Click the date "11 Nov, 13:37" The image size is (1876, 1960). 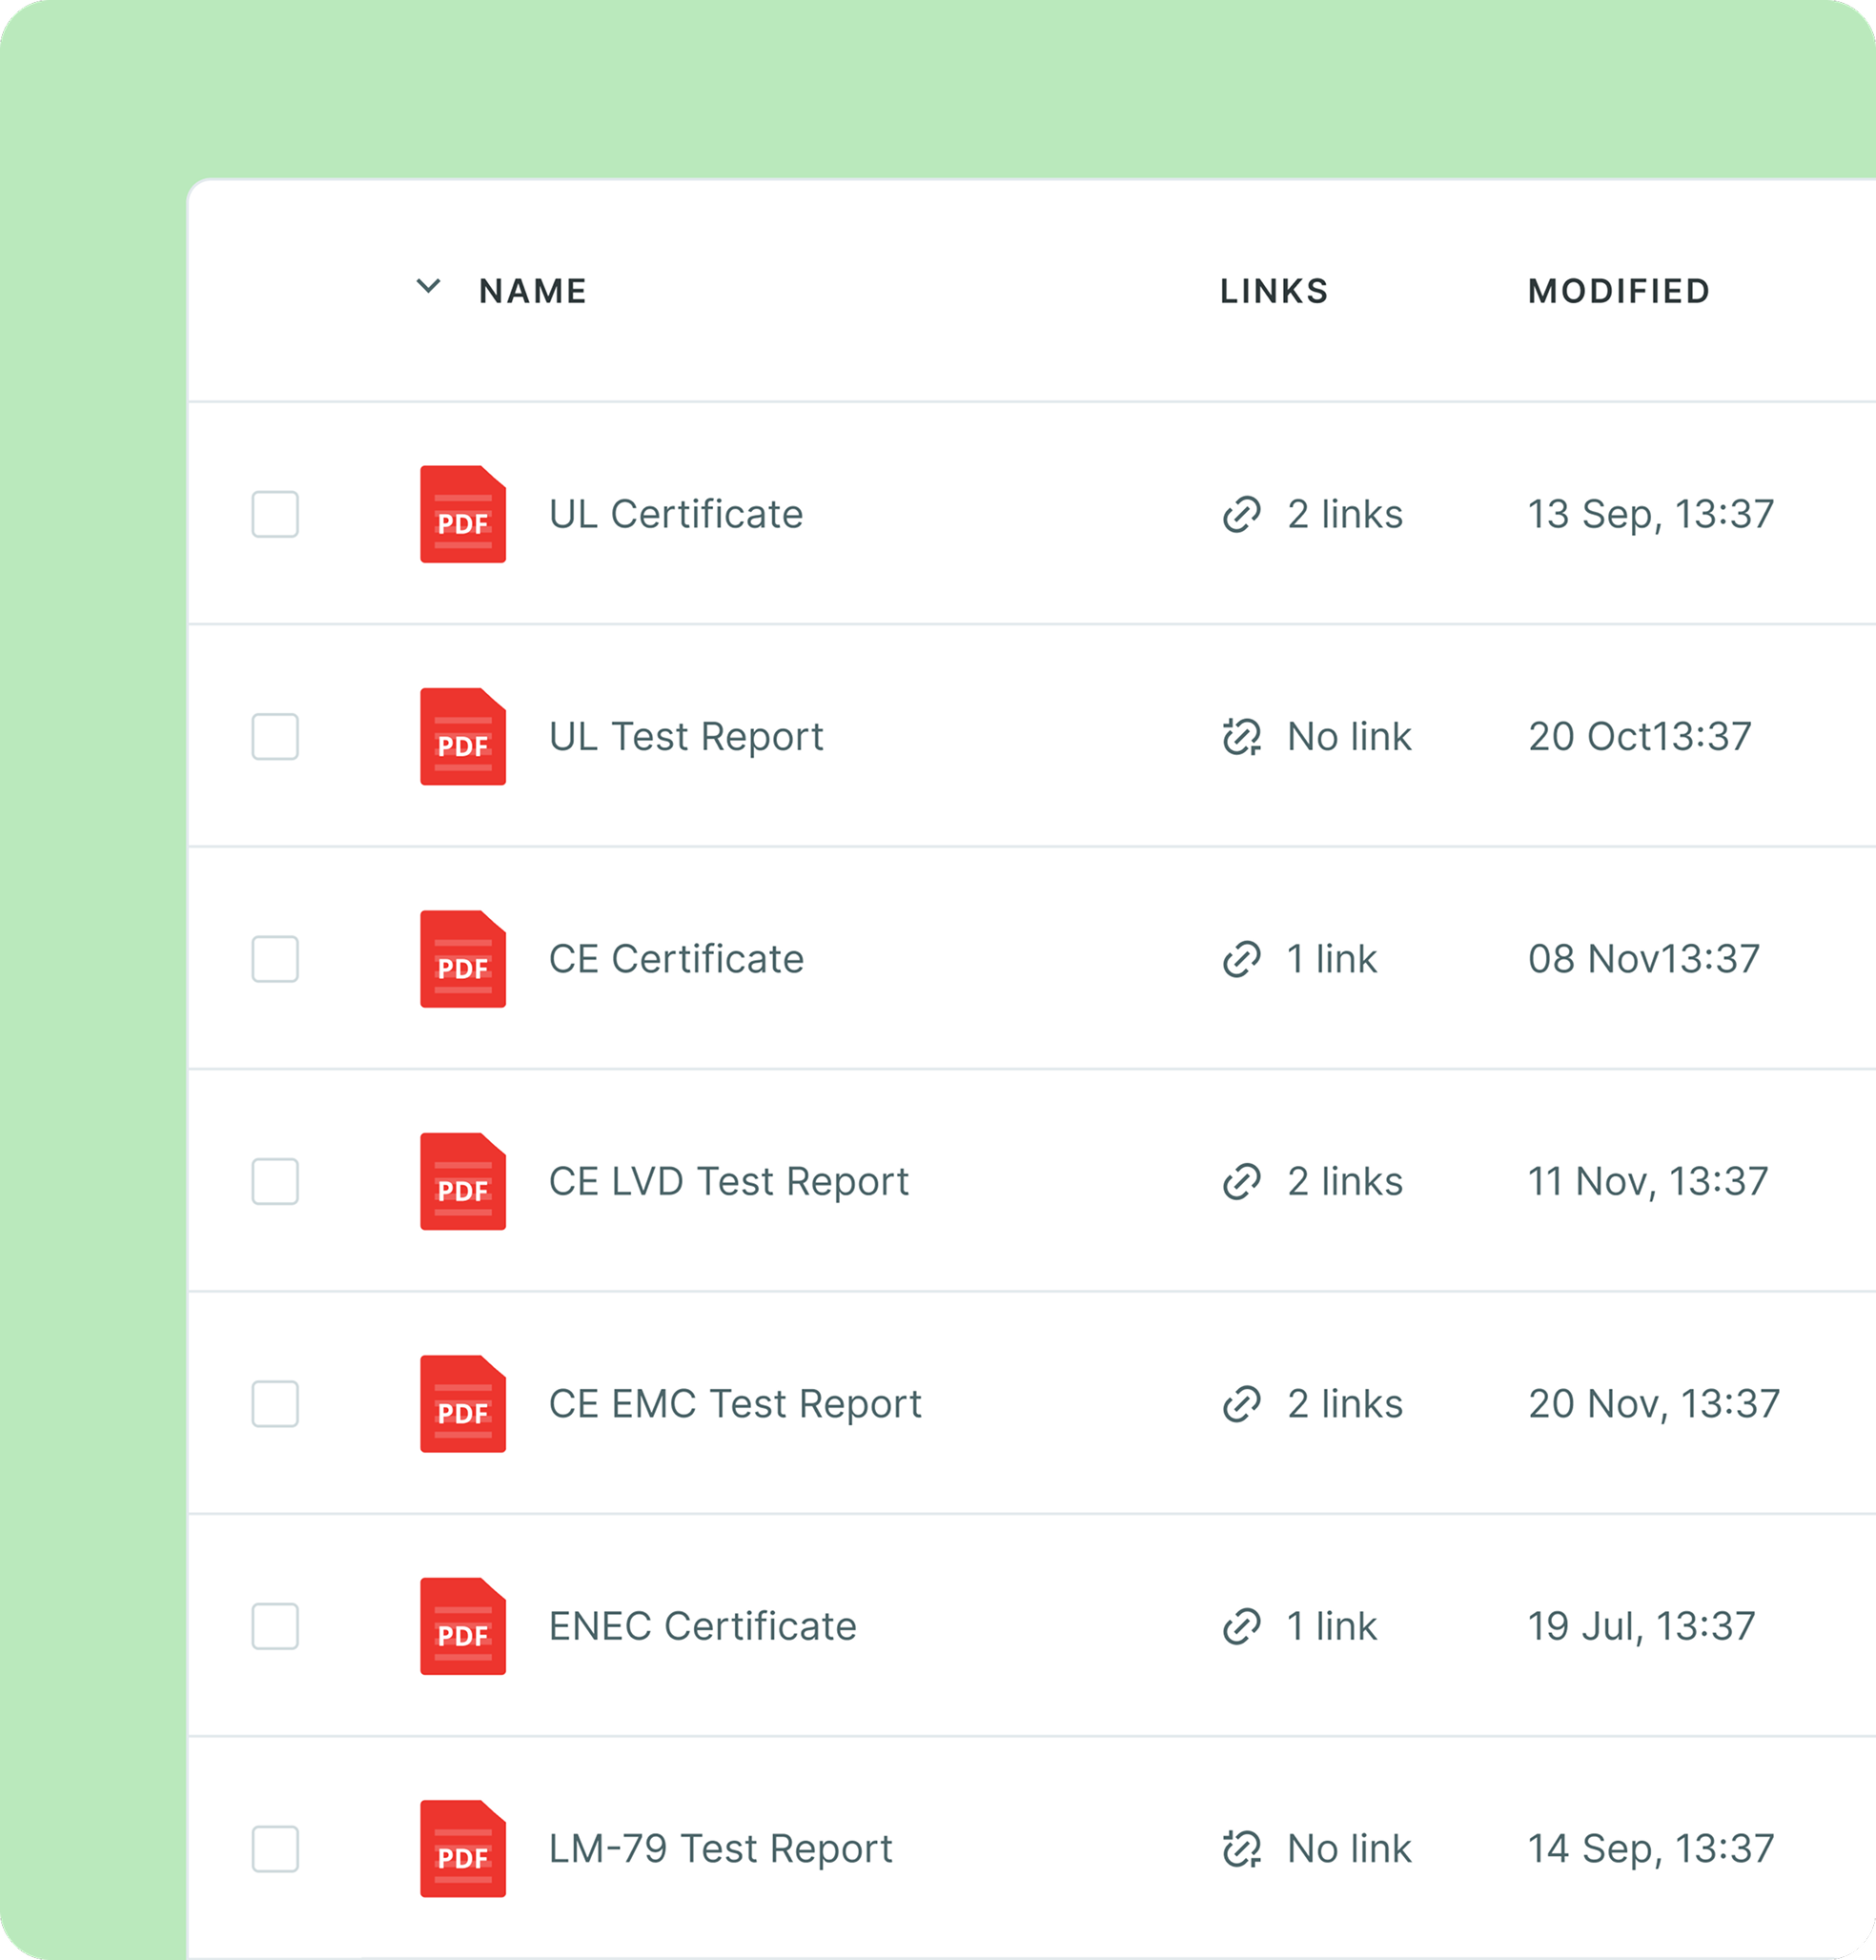point(1648,1183)
